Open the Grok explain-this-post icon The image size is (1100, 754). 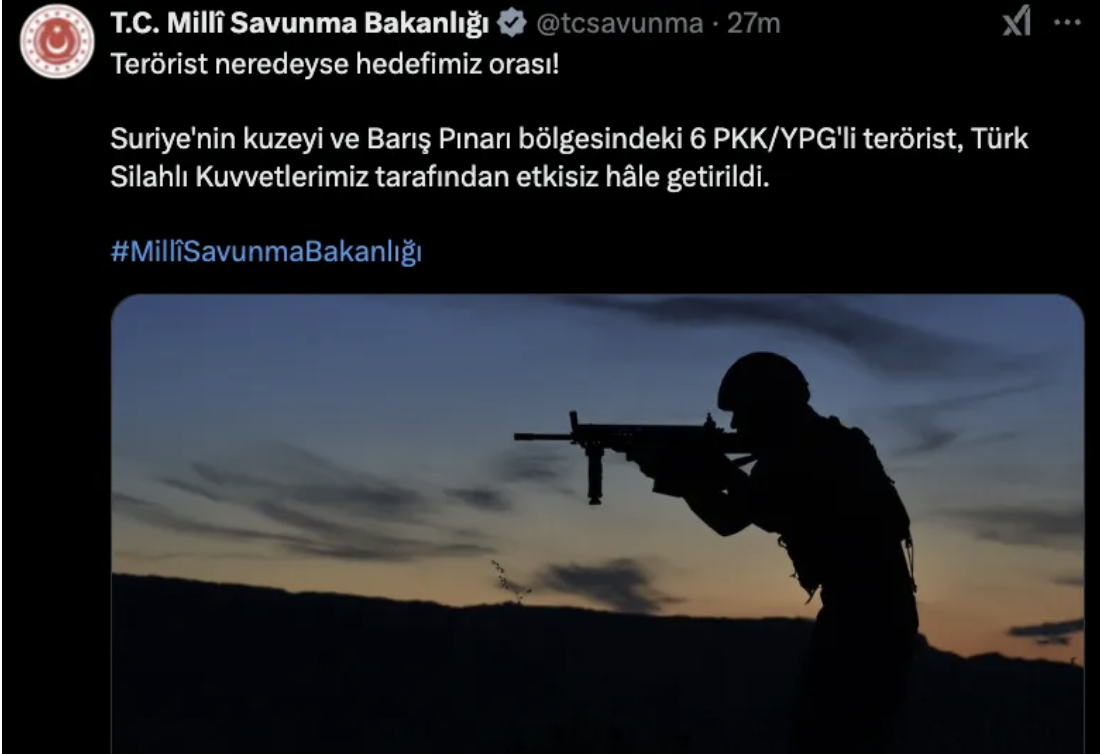click(x=1017, y=21)
